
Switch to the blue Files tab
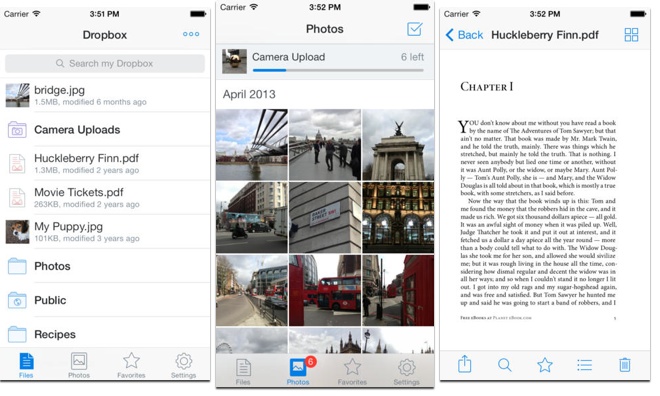(26, 365)
